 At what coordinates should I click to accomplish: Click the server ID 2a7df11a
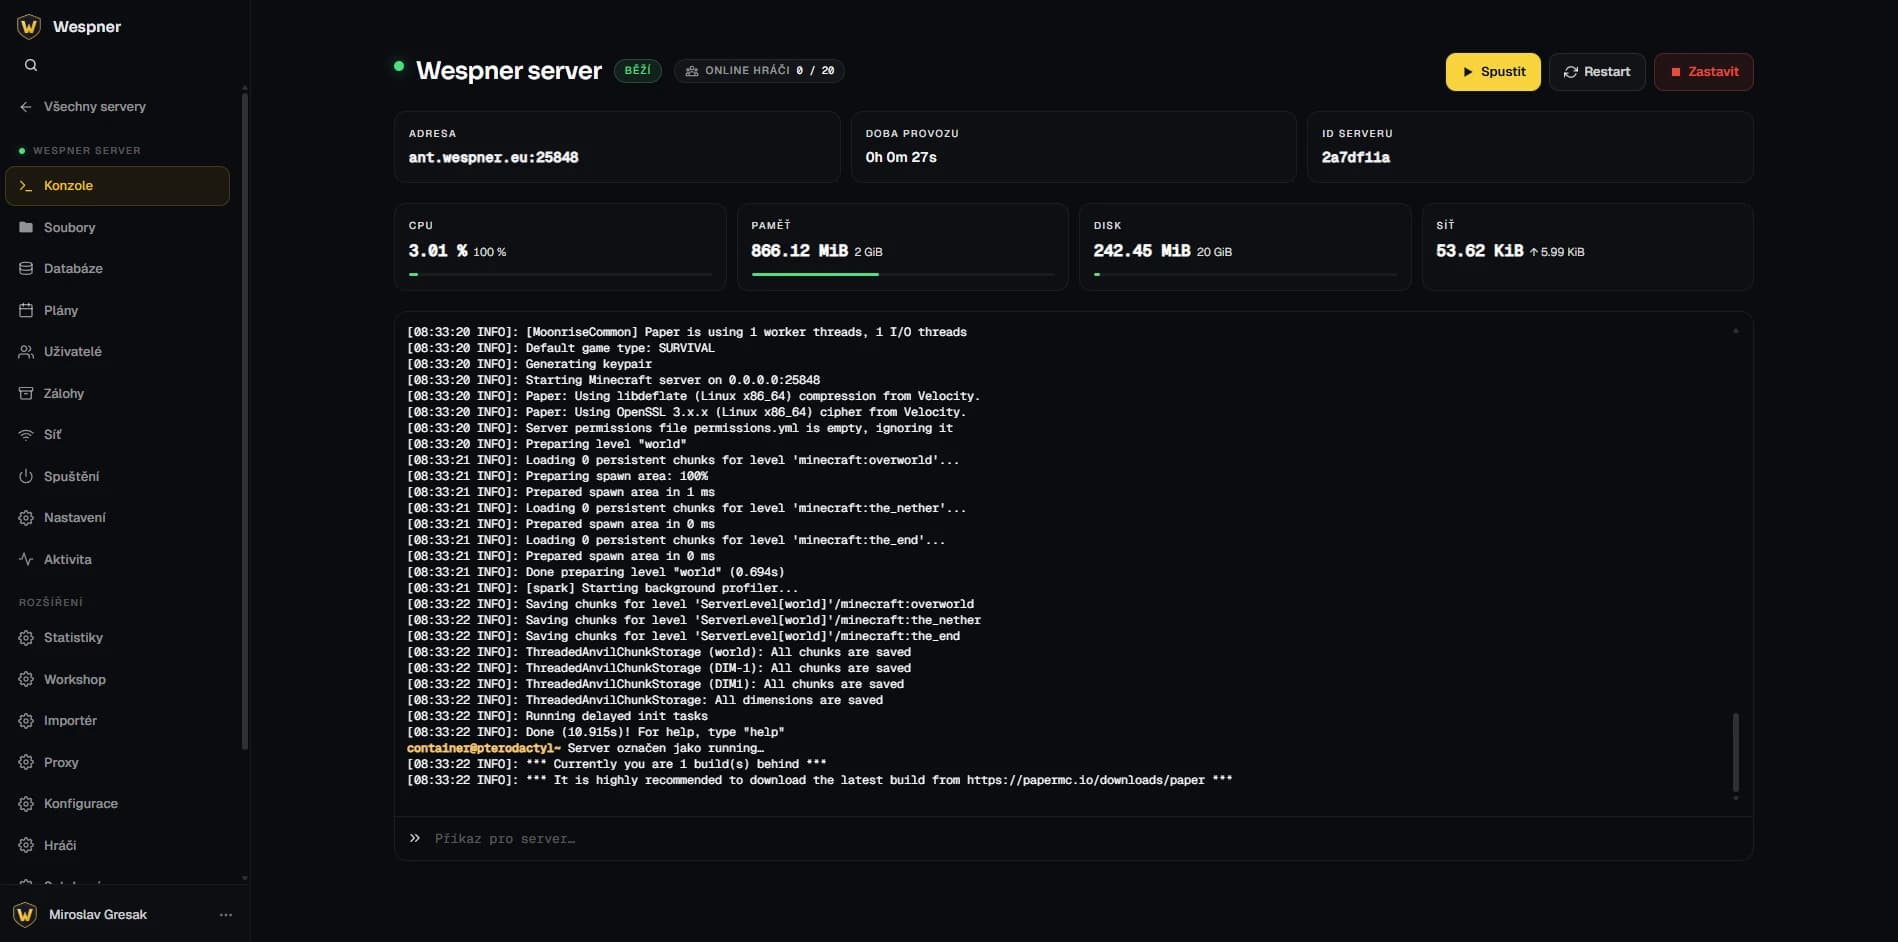coord(1355,157)
